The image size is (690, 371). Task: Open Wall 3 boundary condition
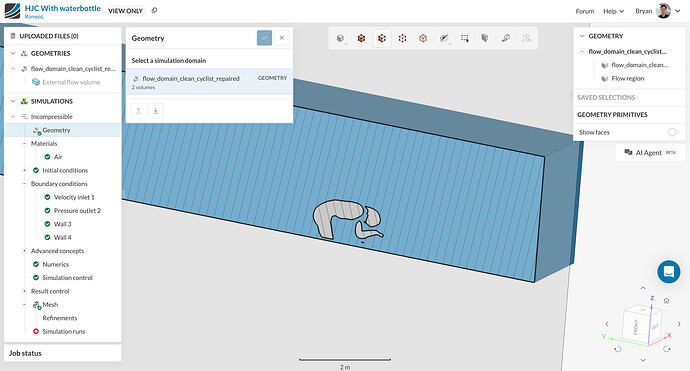(62, 224)
